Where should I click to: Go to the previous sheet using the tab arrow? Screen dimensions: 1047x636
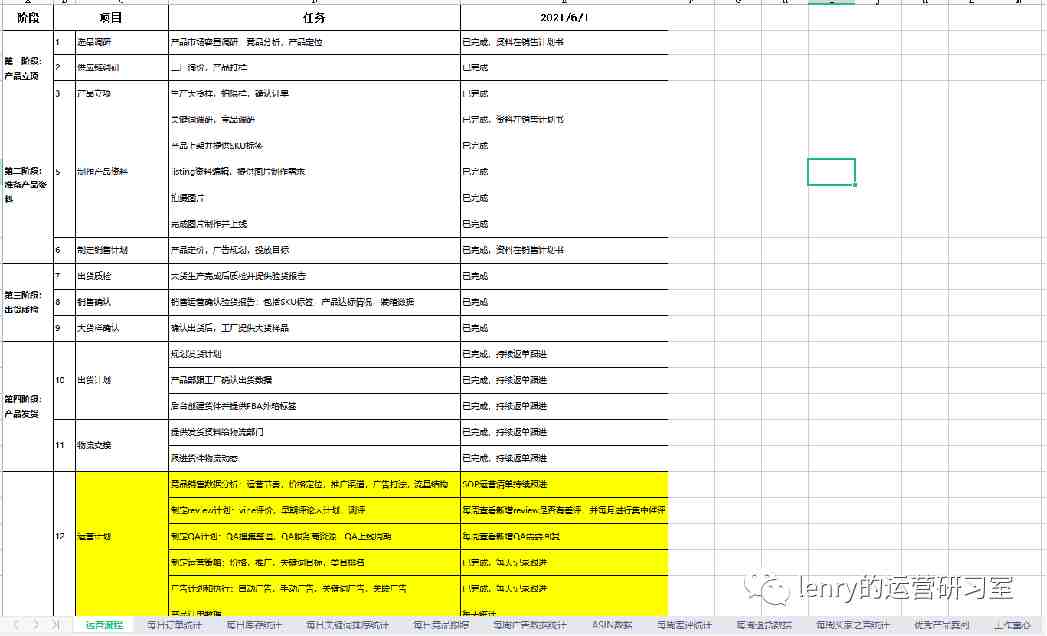pos(15,625)
